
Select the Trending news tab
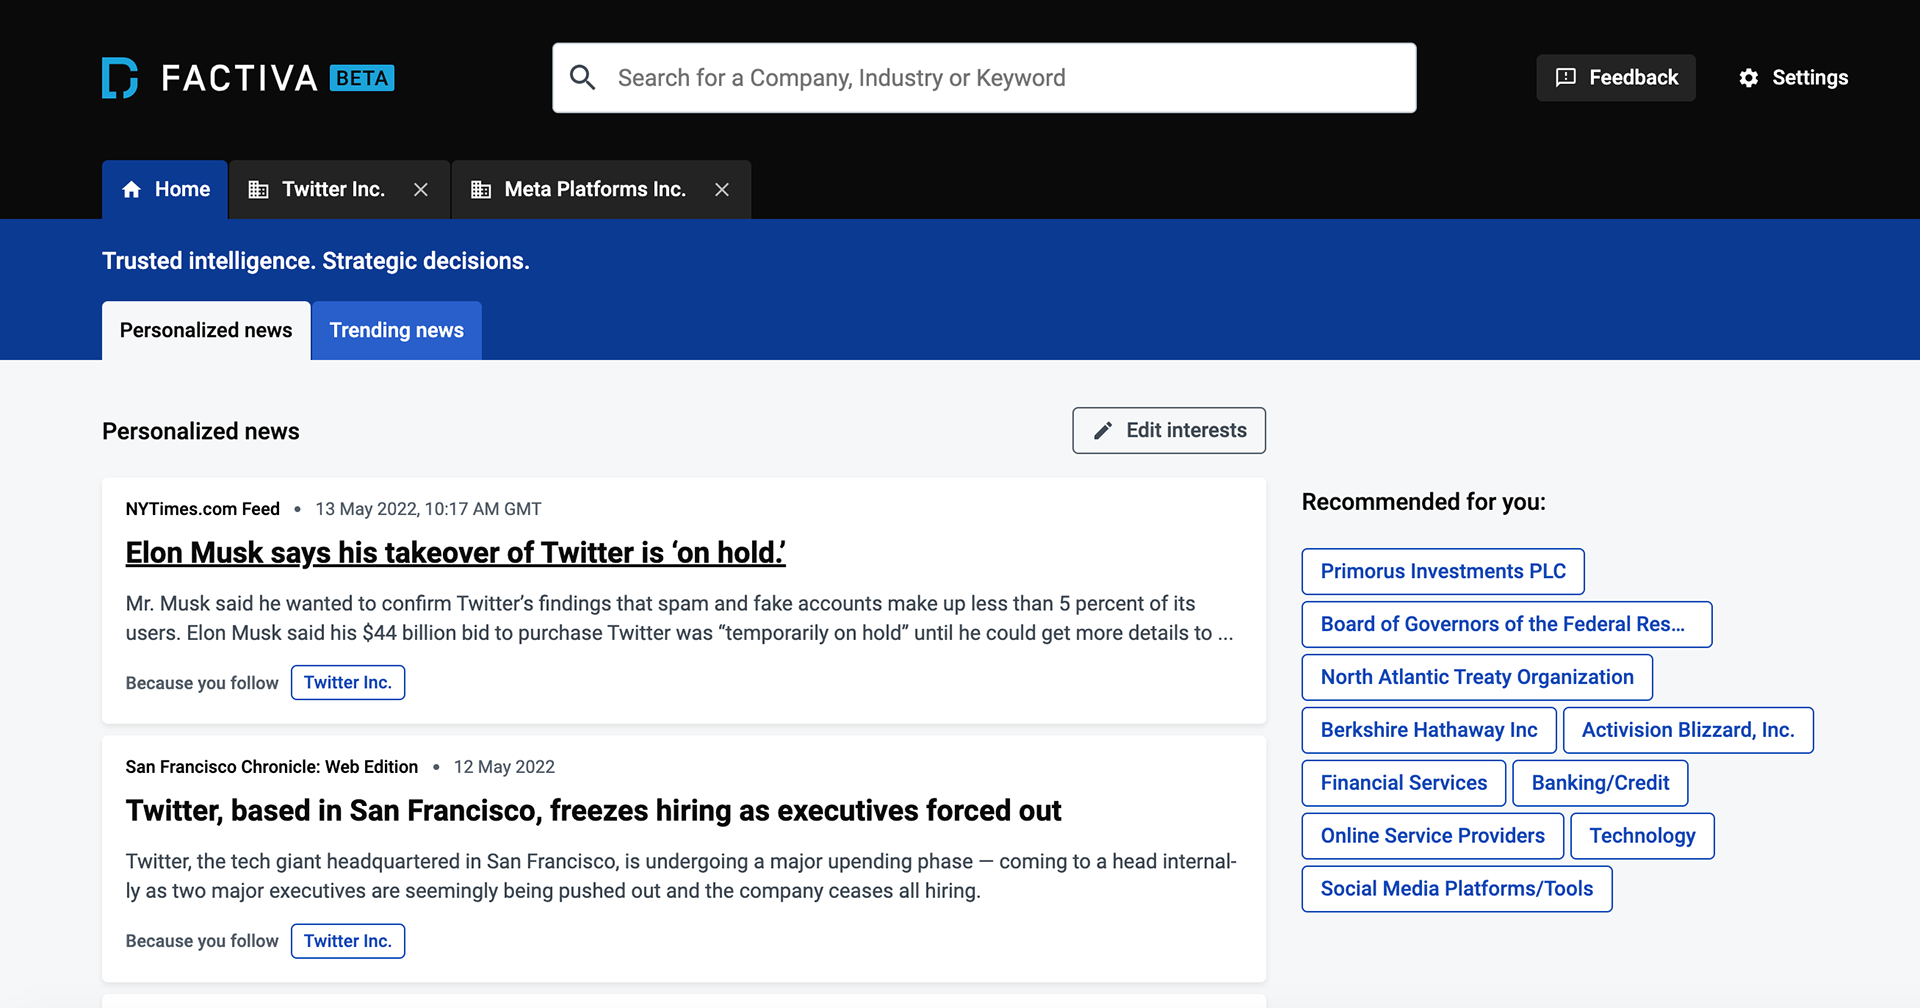pos(397,331)
